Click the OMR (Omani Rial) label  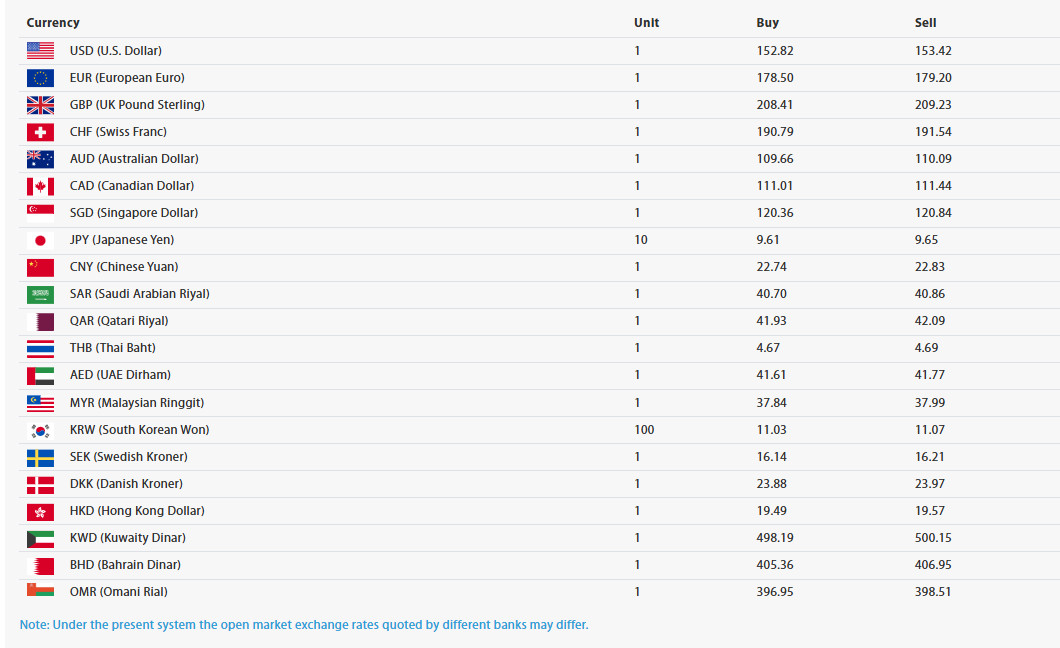coord(118,592)
